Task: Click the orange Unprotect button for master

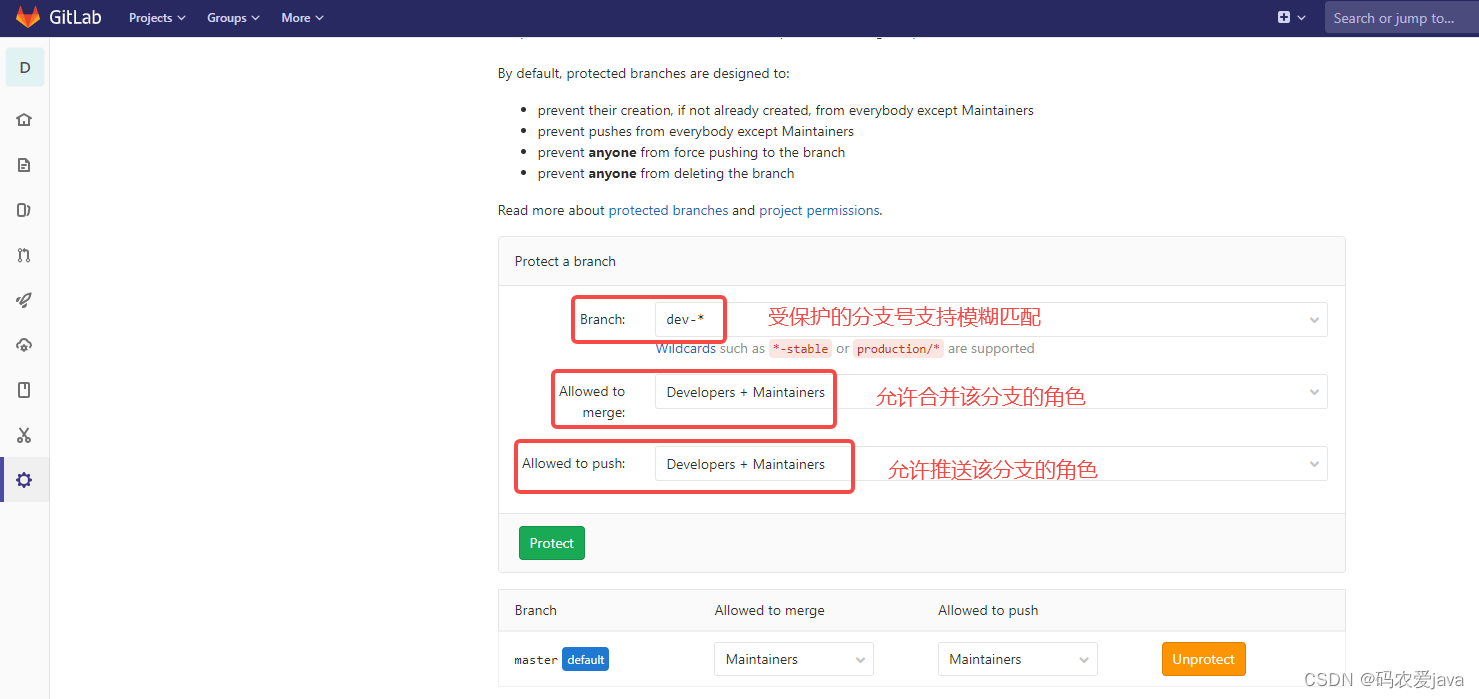Action: [1203, 659]
